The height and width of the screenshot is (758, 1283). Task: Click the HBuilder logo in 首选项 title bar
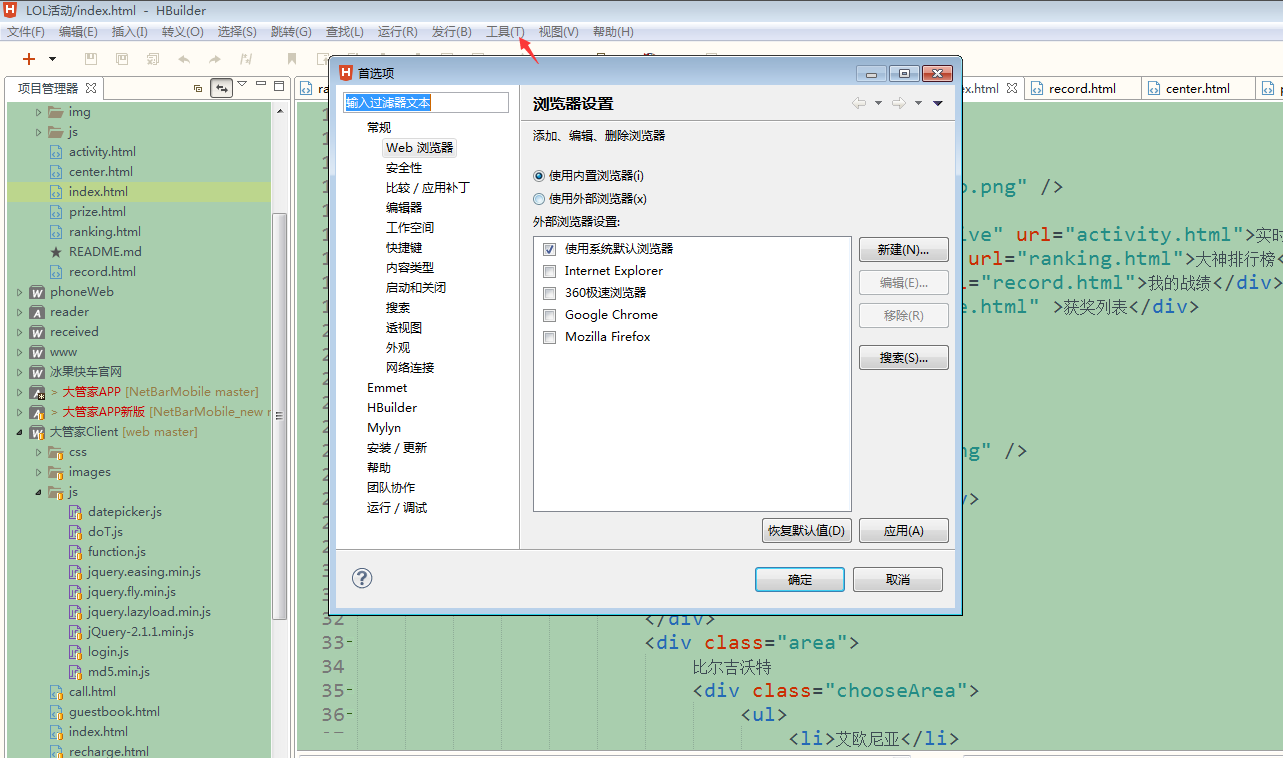(x=346, y=73)
